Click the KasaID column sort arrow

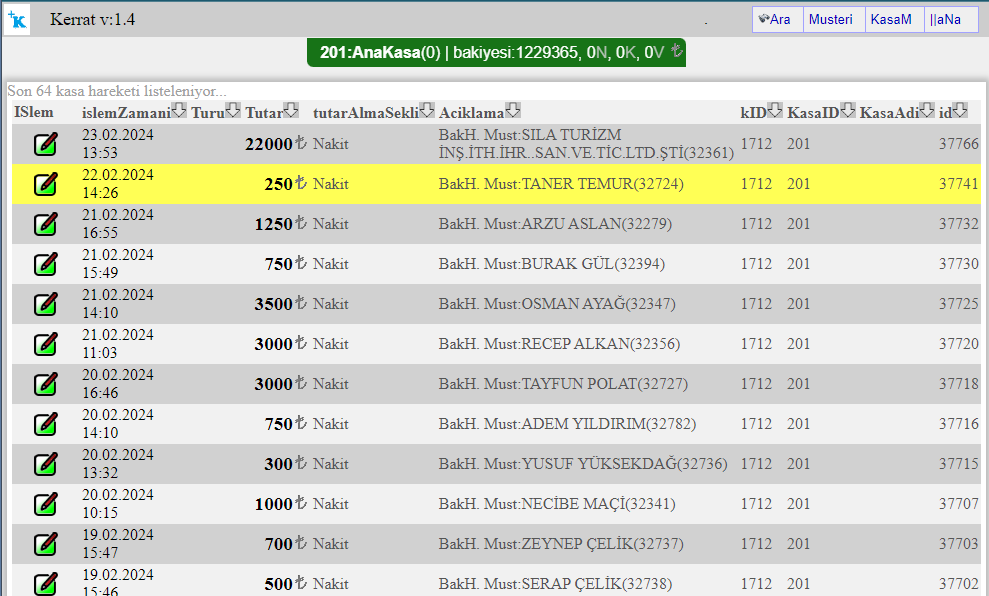click(x=847, y=111)
